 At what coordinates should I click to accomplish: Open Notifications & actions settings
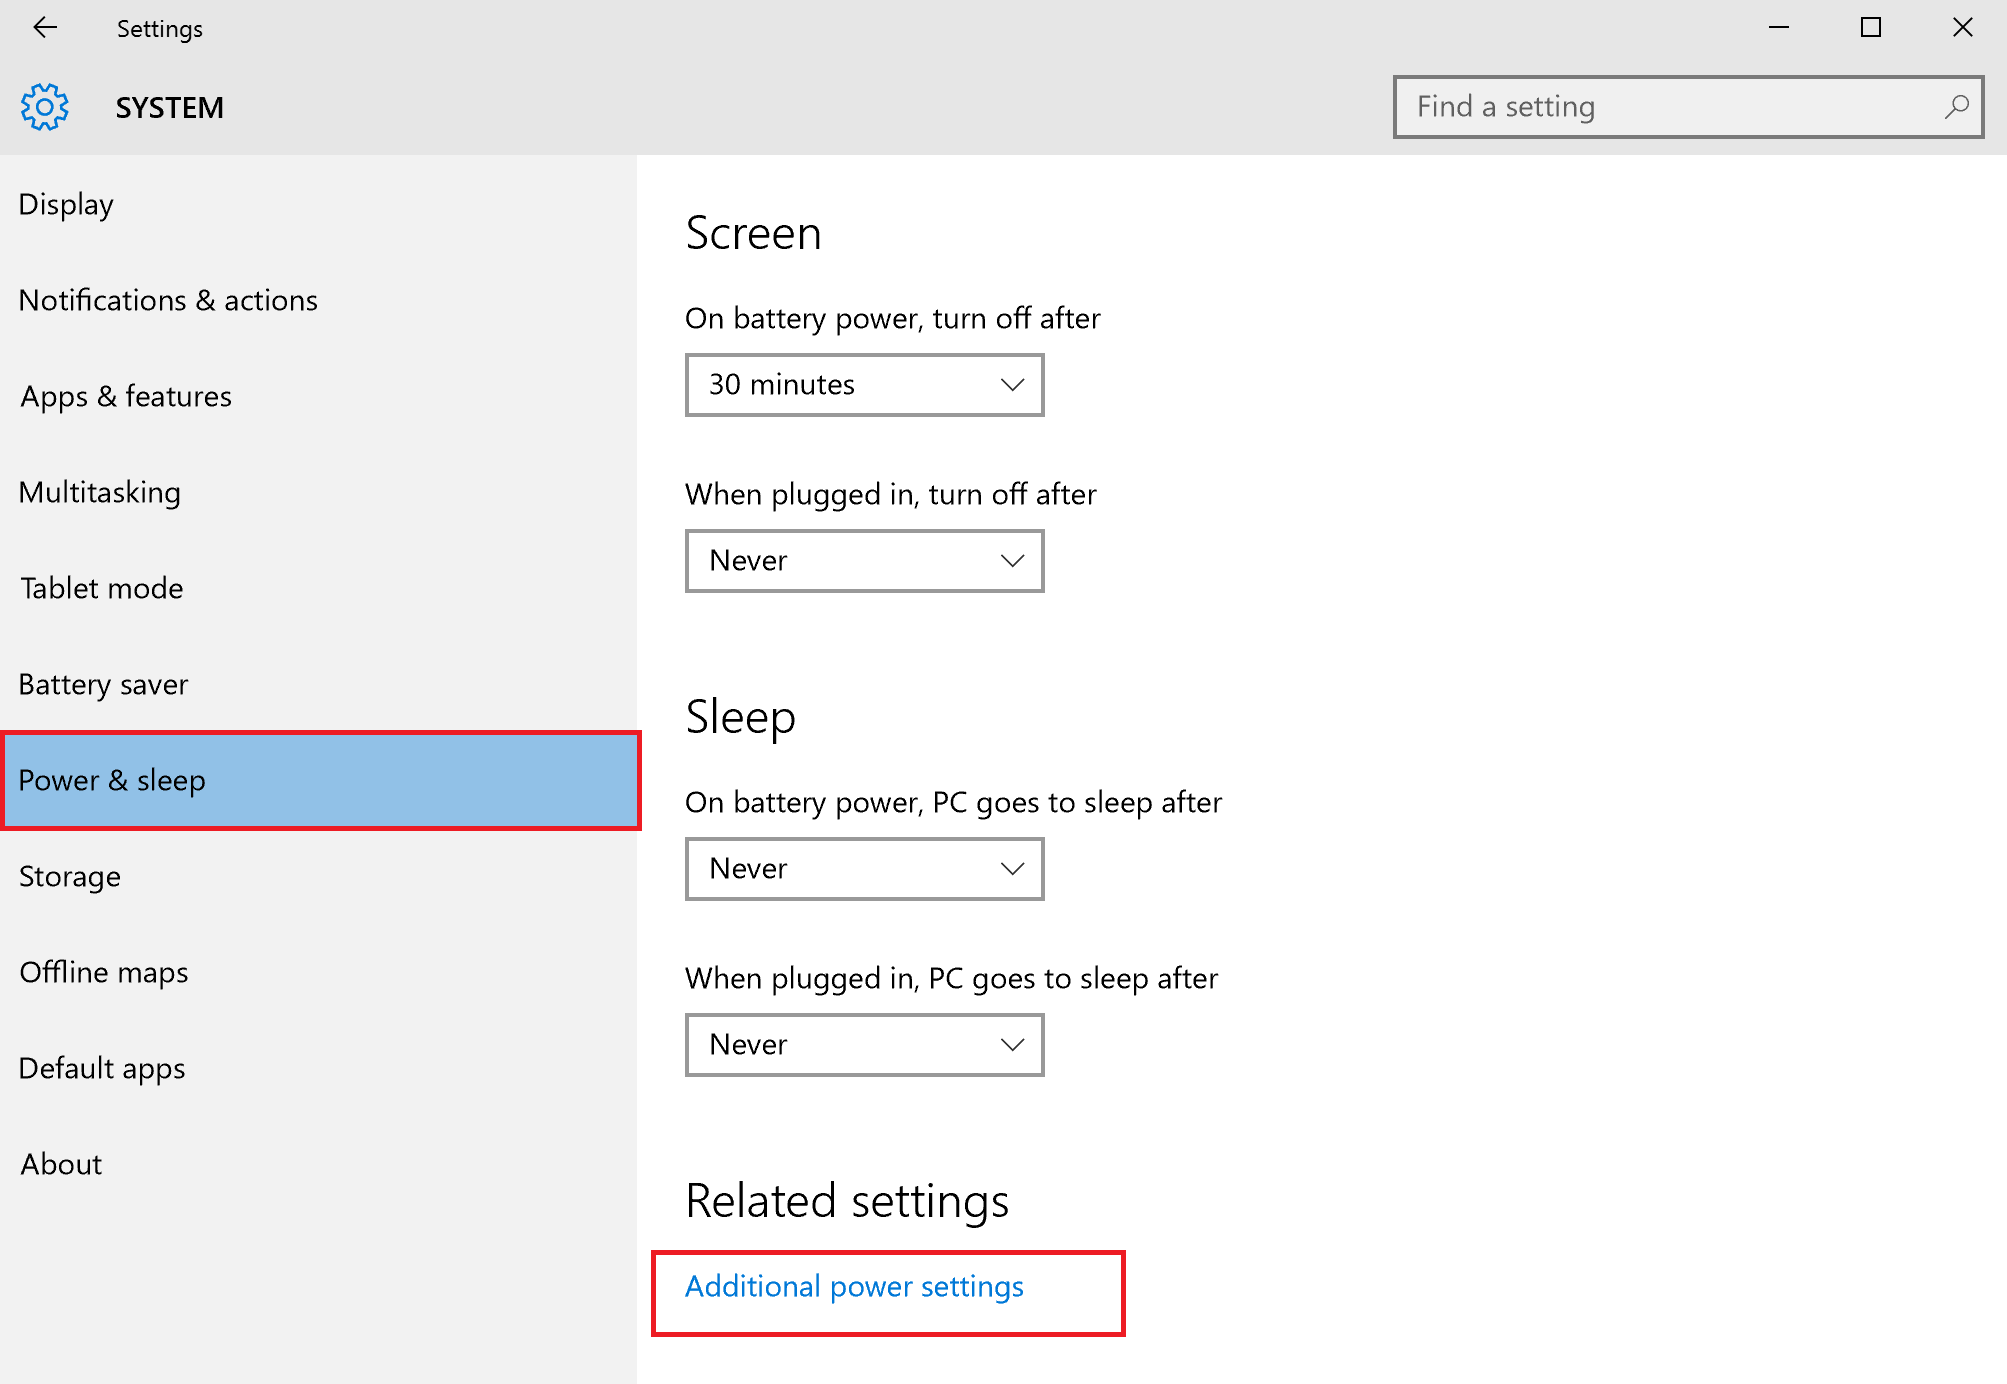[x=168, y=300]
